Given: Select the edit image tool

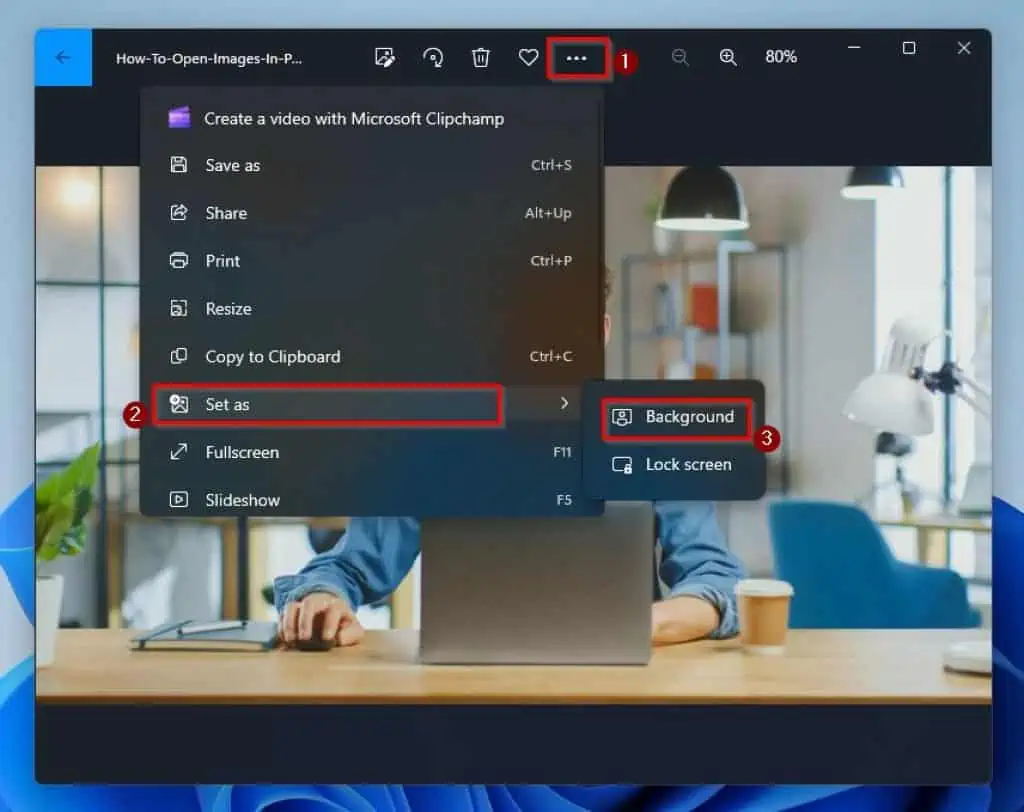Looking at the screenshot, I should (x=385, y=57).
